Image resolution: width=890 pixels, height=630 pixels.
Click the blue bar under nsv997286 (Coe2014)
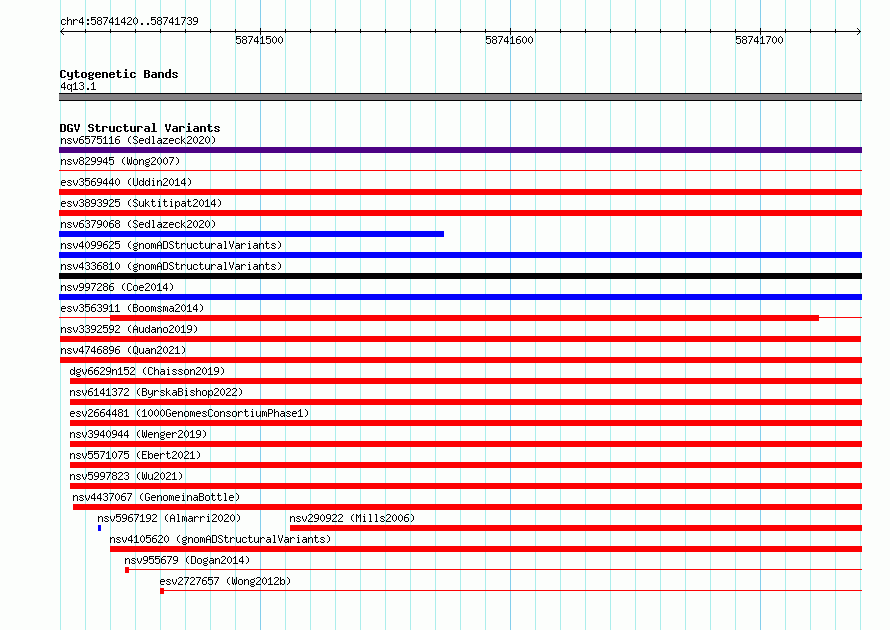coord(460,297)
